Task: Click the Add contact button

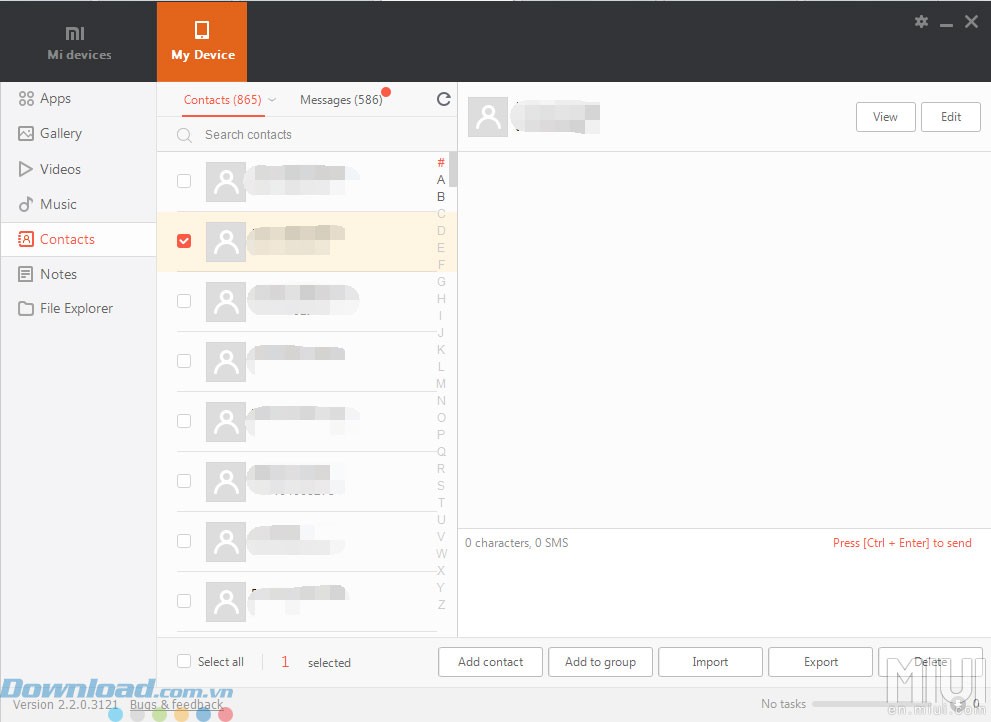Action: [490, 662]
